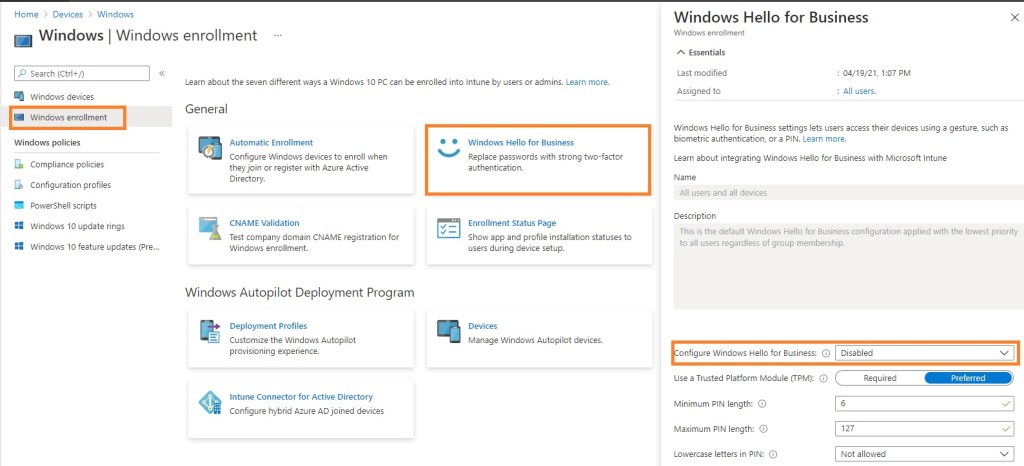
Task: Click the Description text area
Action: coord(849,266)
